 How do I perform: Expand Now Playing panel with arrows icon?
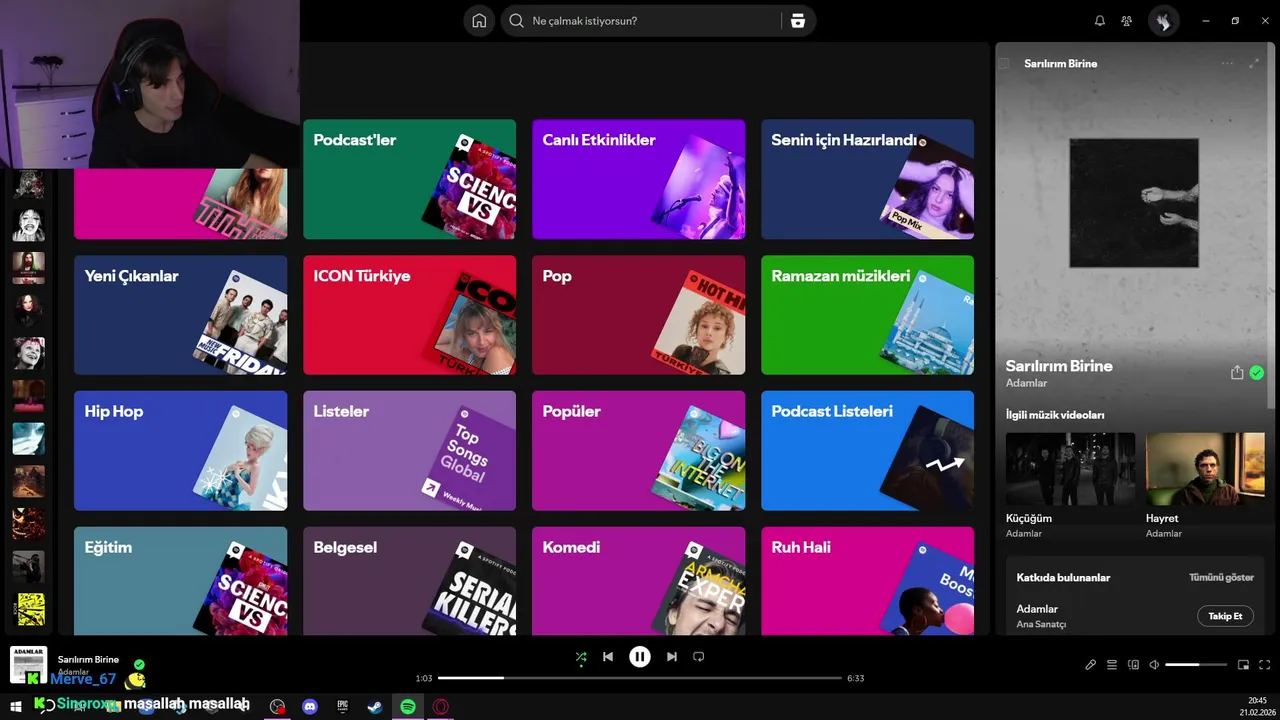(1254, 63)
